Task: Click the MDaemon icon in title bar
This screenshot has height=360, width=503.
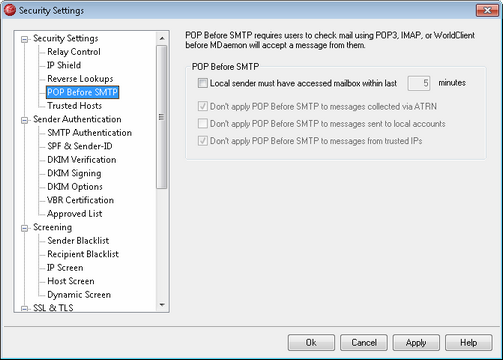Action: click(10, 10)
